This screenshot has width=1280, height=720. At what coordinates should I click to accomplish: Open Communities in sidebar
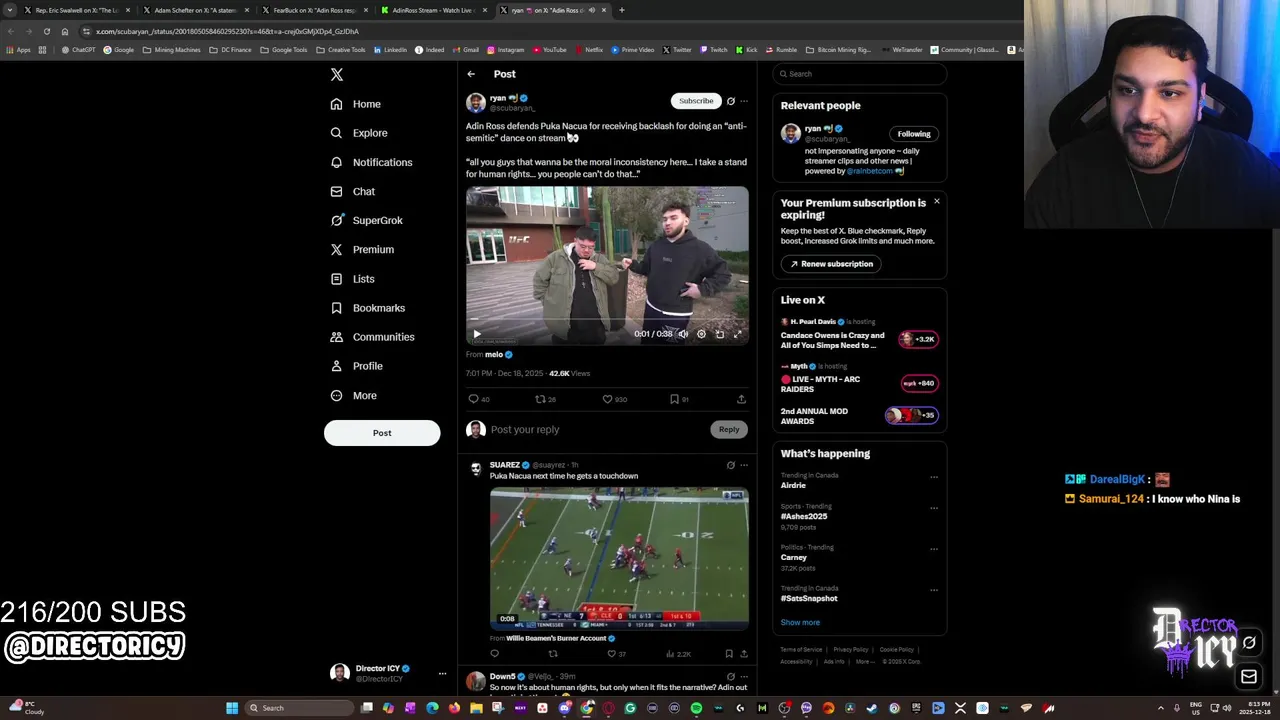coord(372,337)
